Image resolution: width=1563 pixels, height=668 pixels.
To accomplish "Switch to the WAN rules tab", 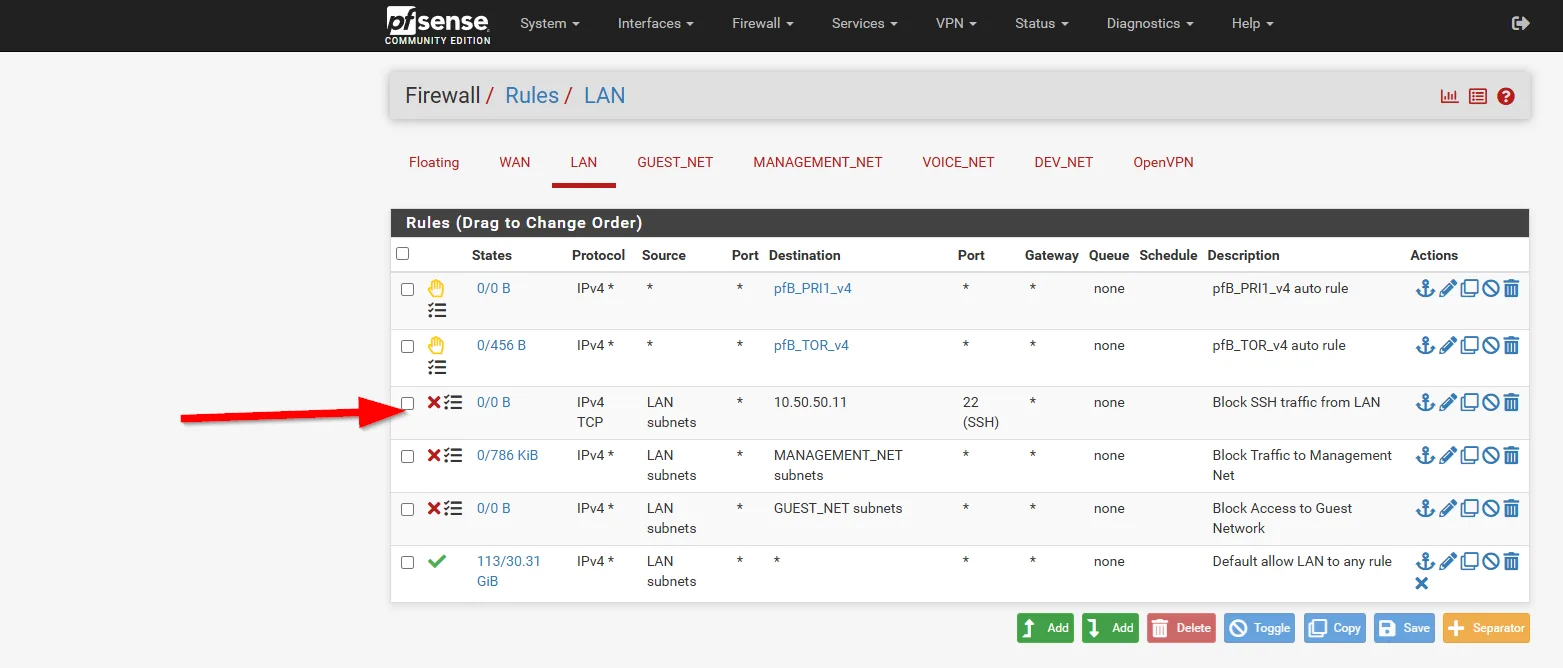I will (515, 162).
